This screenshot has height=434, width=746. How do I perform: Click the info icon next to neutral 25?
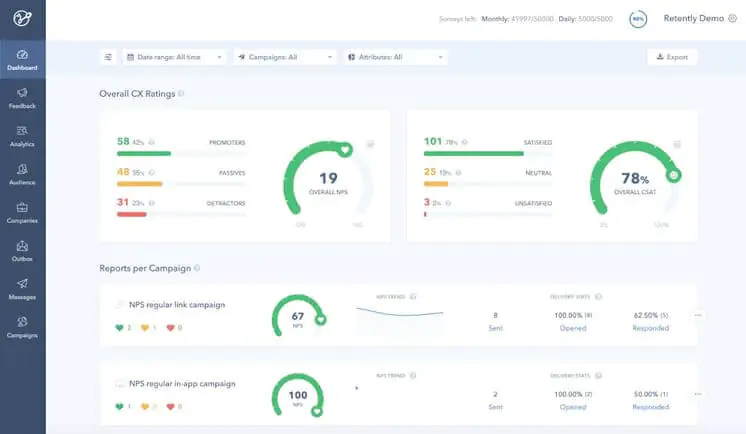point(458,173)
